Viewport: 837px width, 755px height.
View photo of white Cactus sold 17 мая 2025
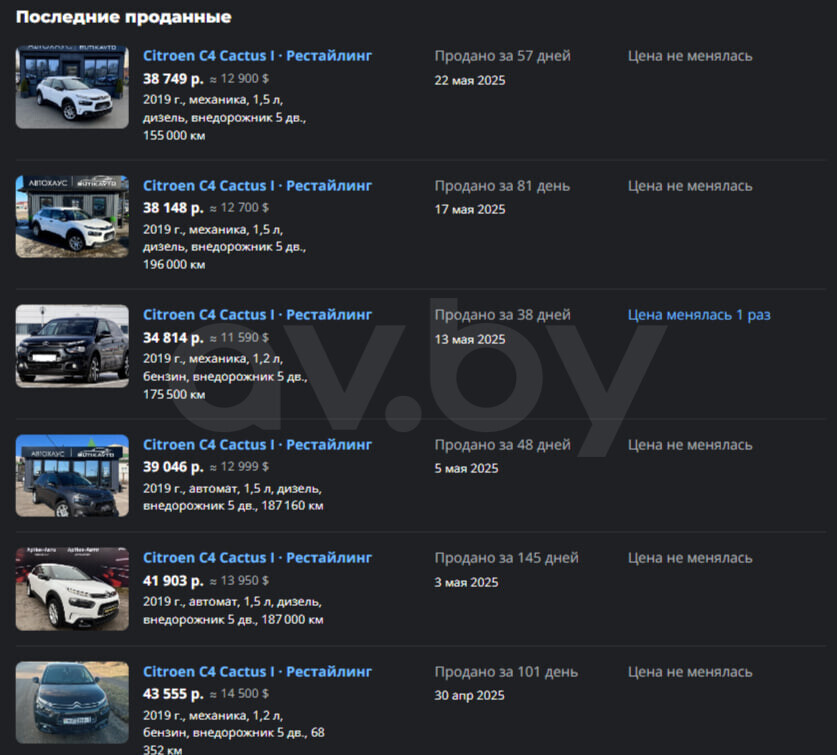click(x=72, y=217)
